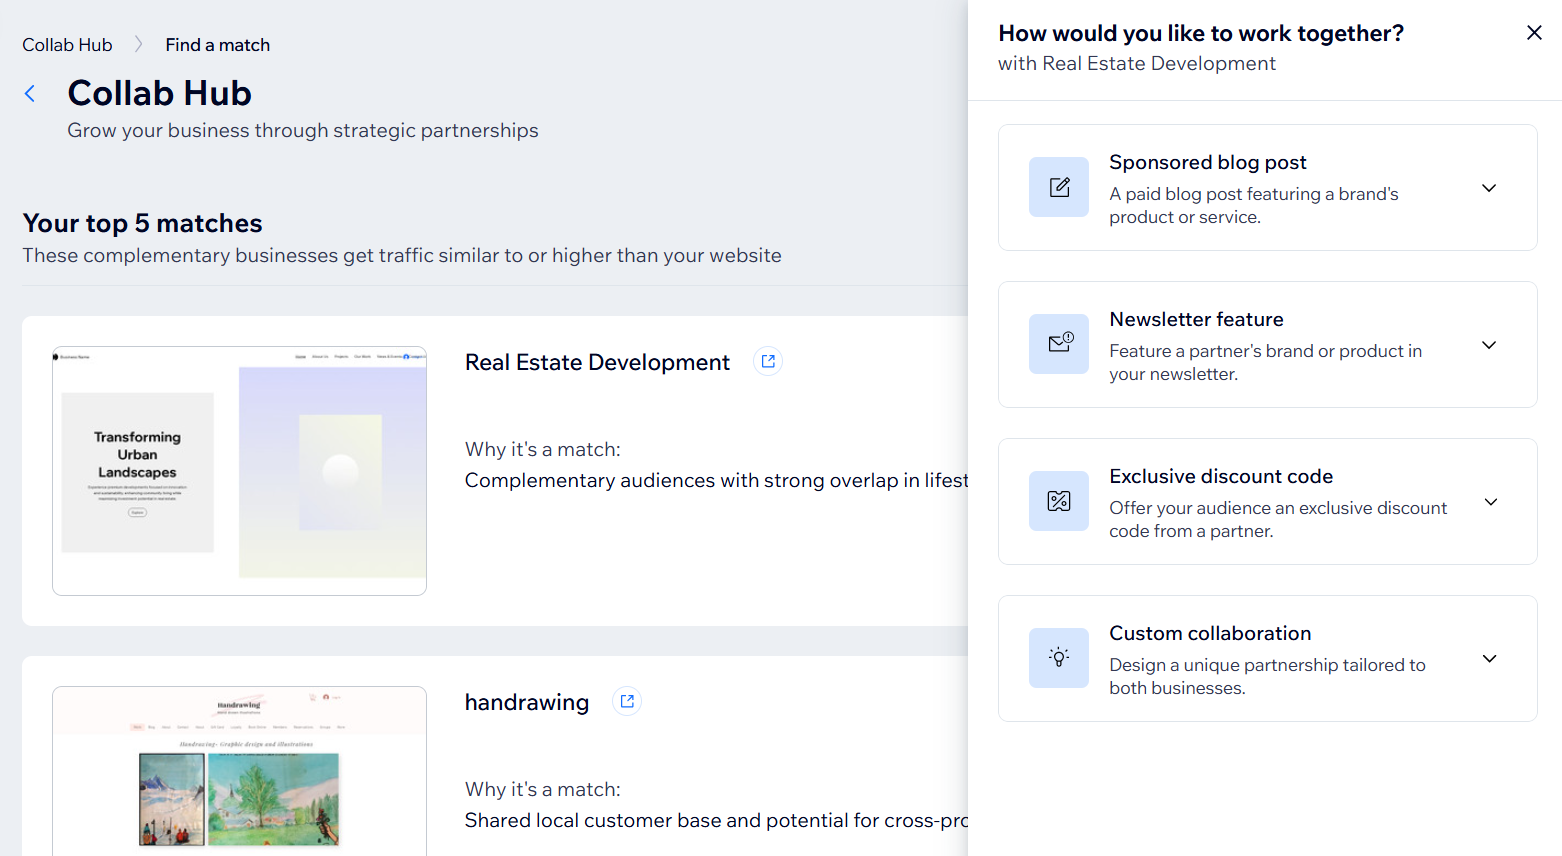Select the Find a match breadcrumb
This screenshot has width=1562, height=856.
click(x=218, y=45)
